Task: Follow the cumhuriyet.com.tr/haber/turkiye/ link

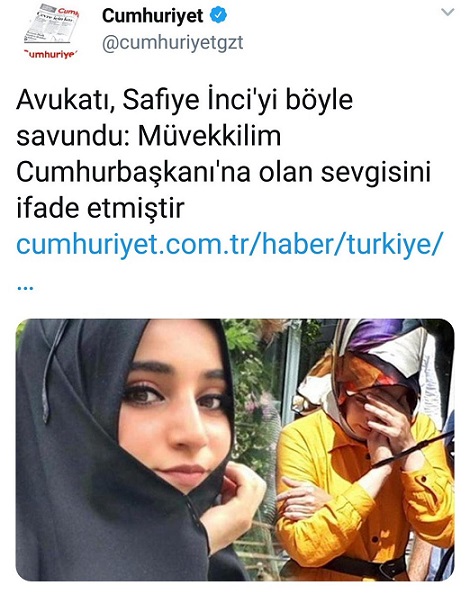Action: click(x=229, y=245)
